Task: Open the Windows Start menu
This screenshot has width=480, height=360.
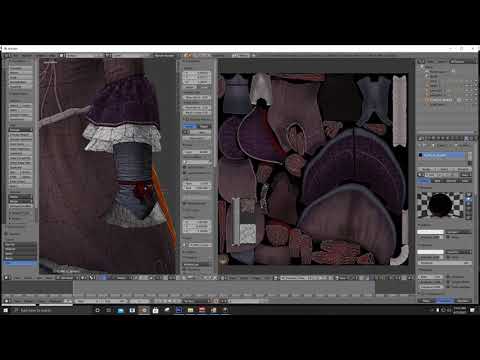Action: pos(5,310)
